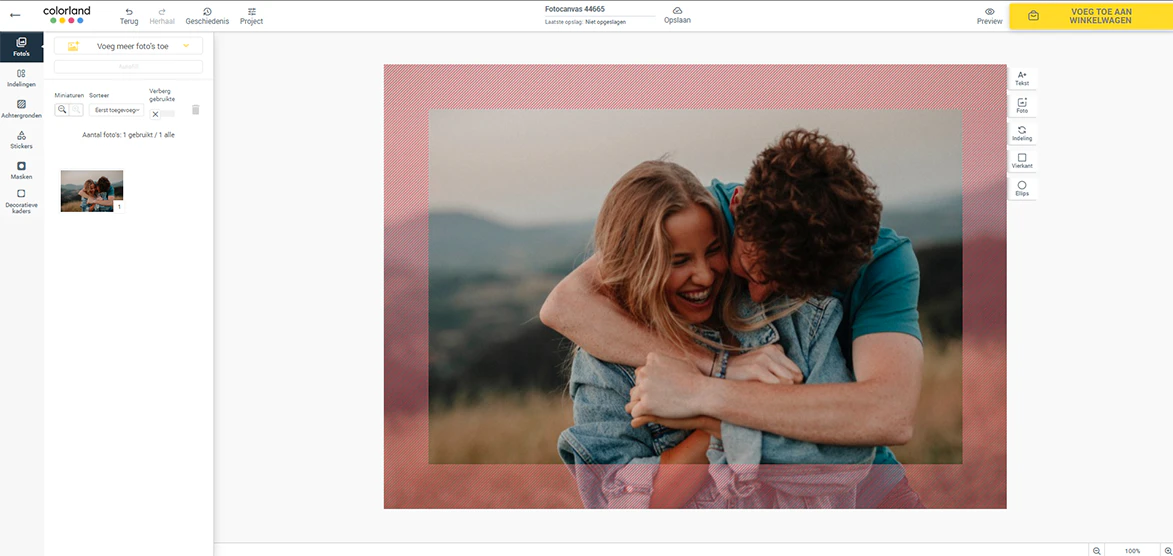1173x556 pixels.
Task: Open the Stickers sidebar tab
Action: click(21, 140)
